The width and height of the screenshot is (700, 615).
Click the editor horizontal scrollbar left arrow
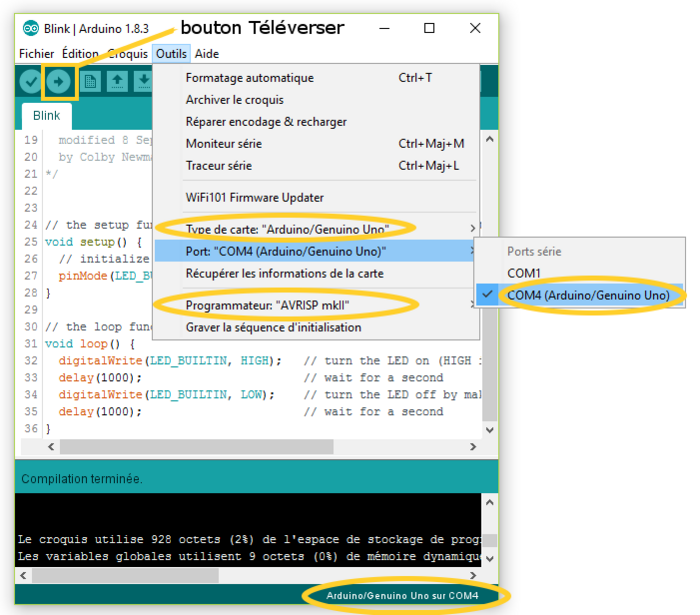pos(51,447)
